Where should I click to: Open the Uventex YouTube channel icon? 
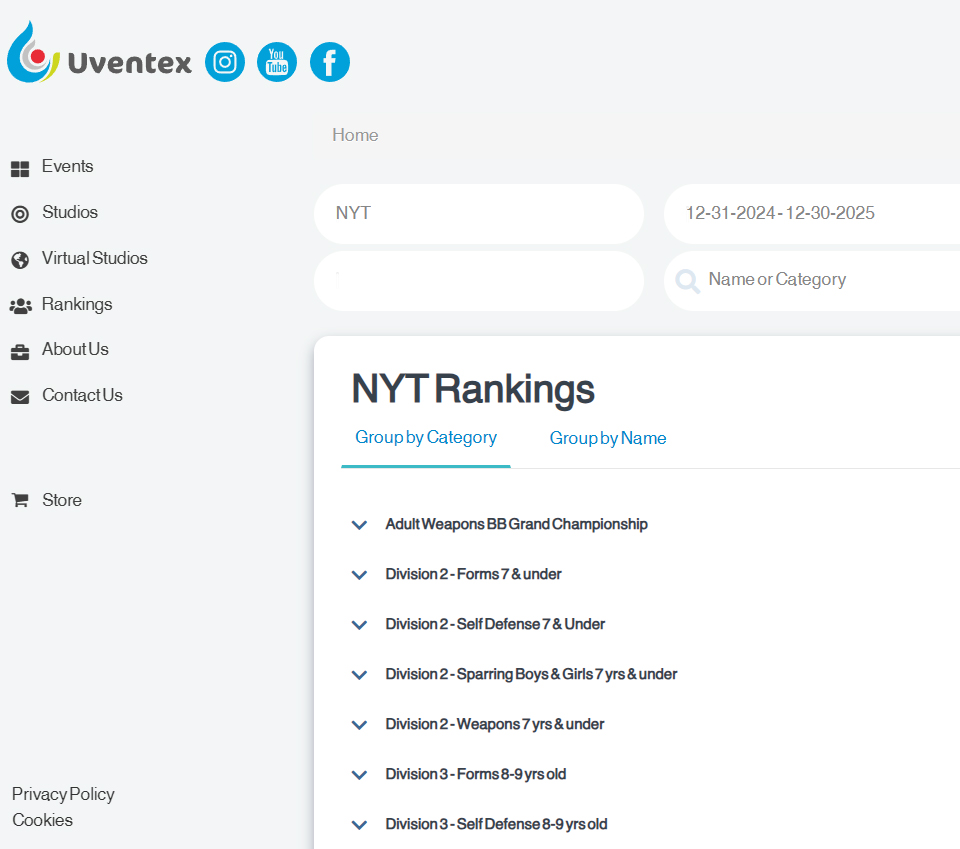tap(277, 62)
